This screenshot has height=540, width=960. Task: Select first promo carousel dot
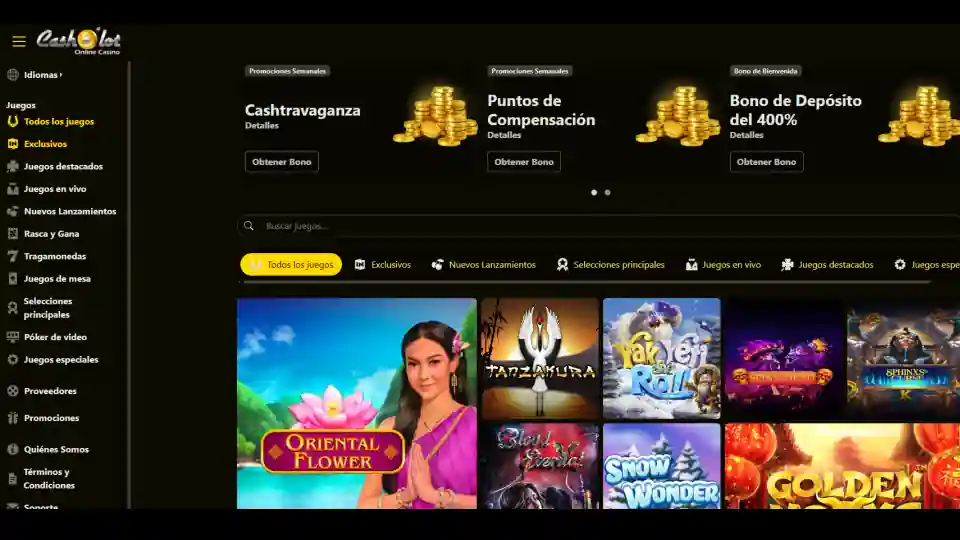pos(594,192)
